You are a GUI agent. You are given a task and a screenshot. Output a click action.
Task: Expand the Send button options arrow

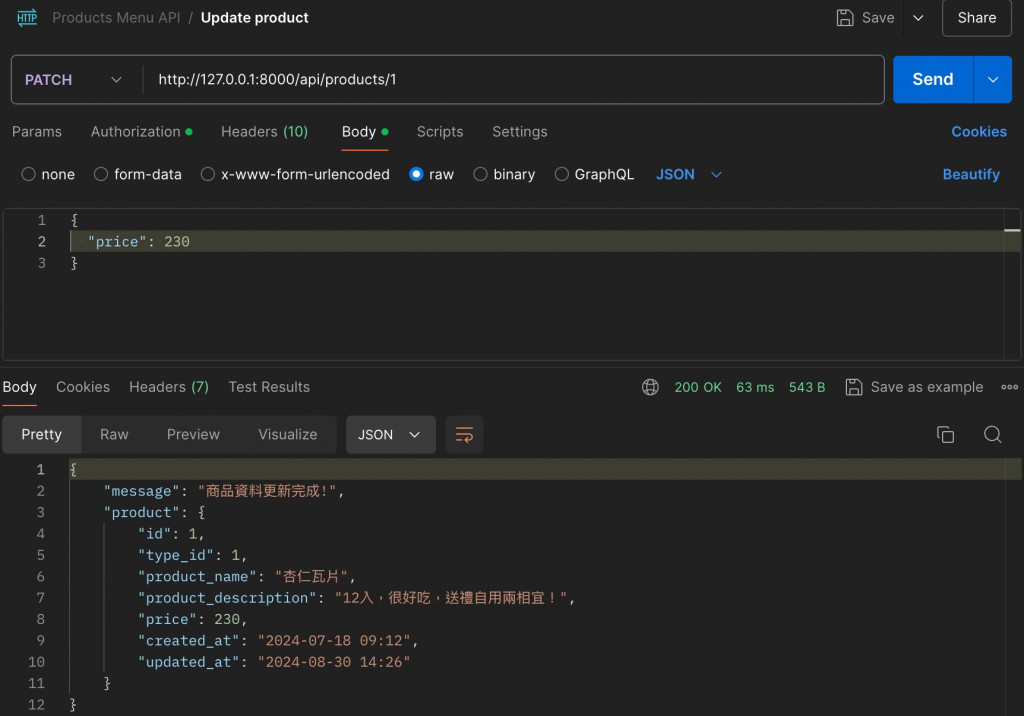coord(993,80)
